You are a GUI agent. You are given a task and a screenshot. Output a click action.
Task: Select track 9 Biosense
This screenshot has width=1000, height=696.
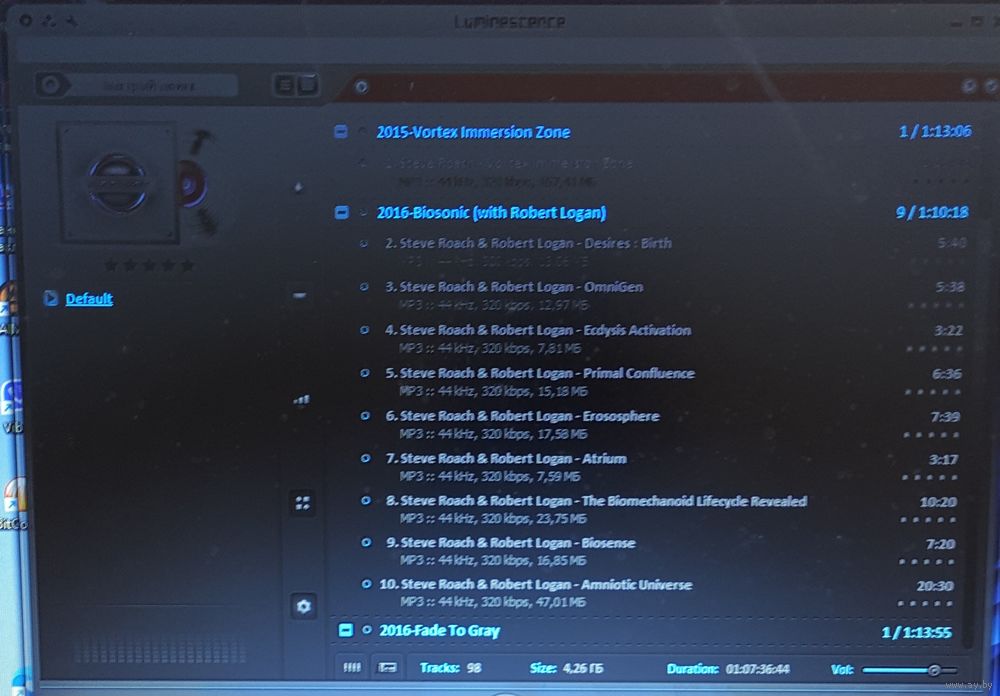pyautogui.click(x=511, y=543)
